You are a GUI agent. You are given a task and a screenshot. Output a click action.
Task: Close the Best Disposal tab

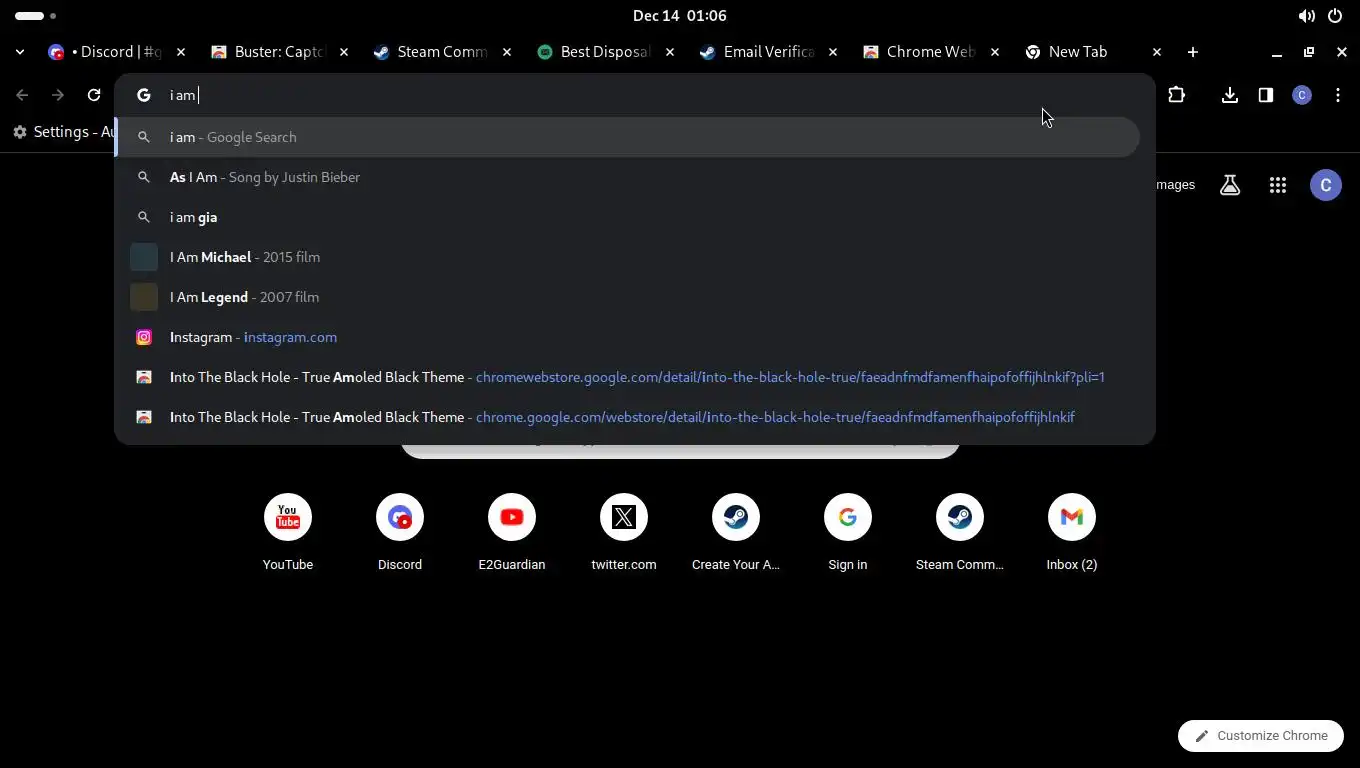coord(670,52)
